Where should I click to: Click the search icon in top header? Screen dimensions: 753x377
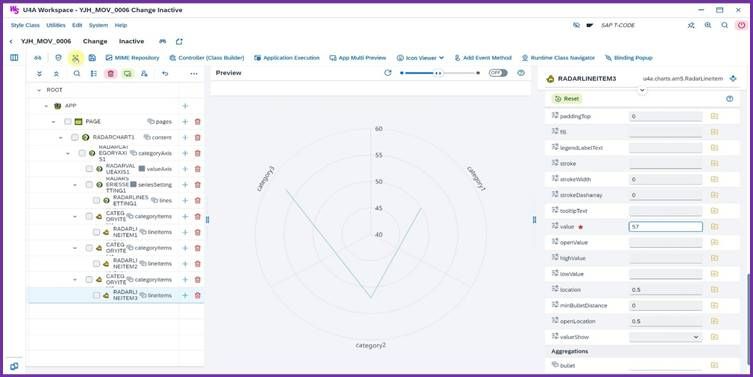pyautogui.click(x=725, y=25)
